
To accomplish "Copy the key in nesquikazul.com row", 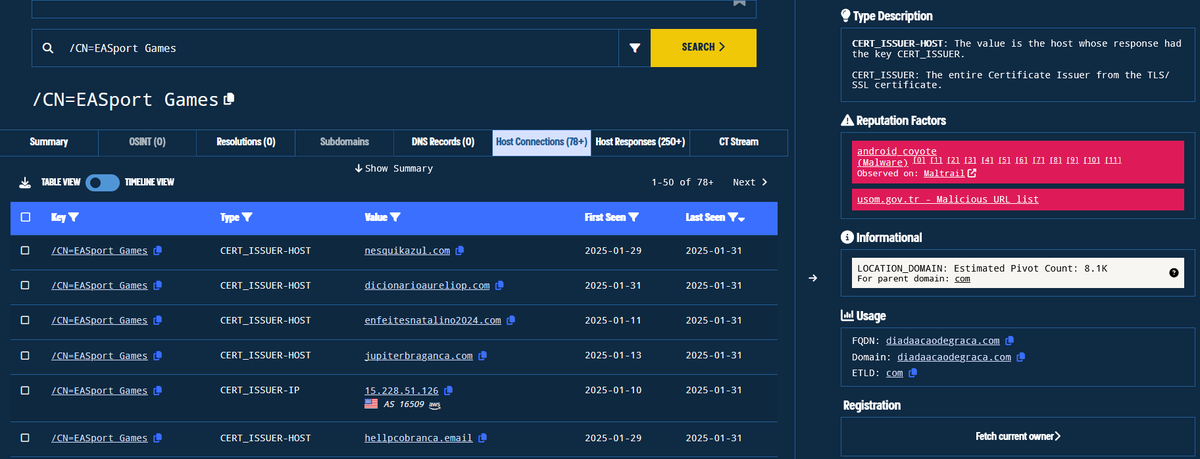I will (x=158, y=250).
